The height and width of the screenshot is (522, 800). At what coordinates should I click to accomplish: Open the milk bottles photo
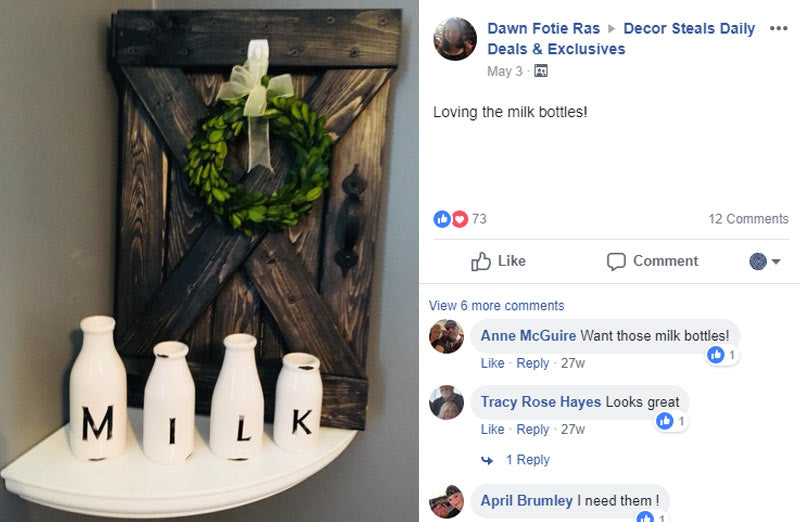208,260
